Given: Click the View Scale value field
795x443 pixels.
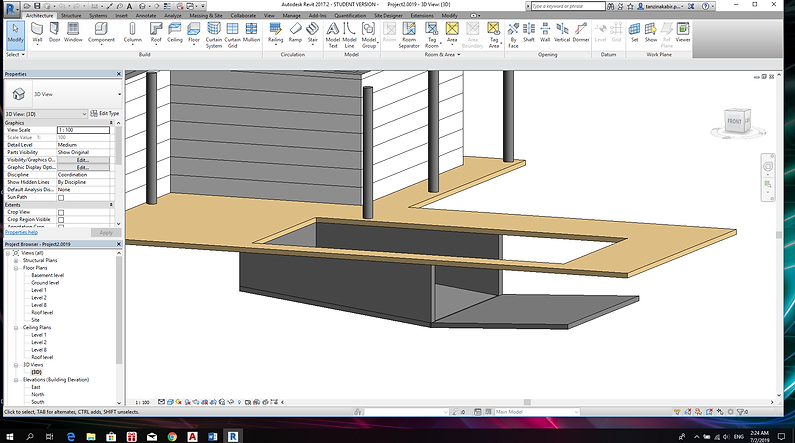Looking at the screenshot, I should [83, 130].
